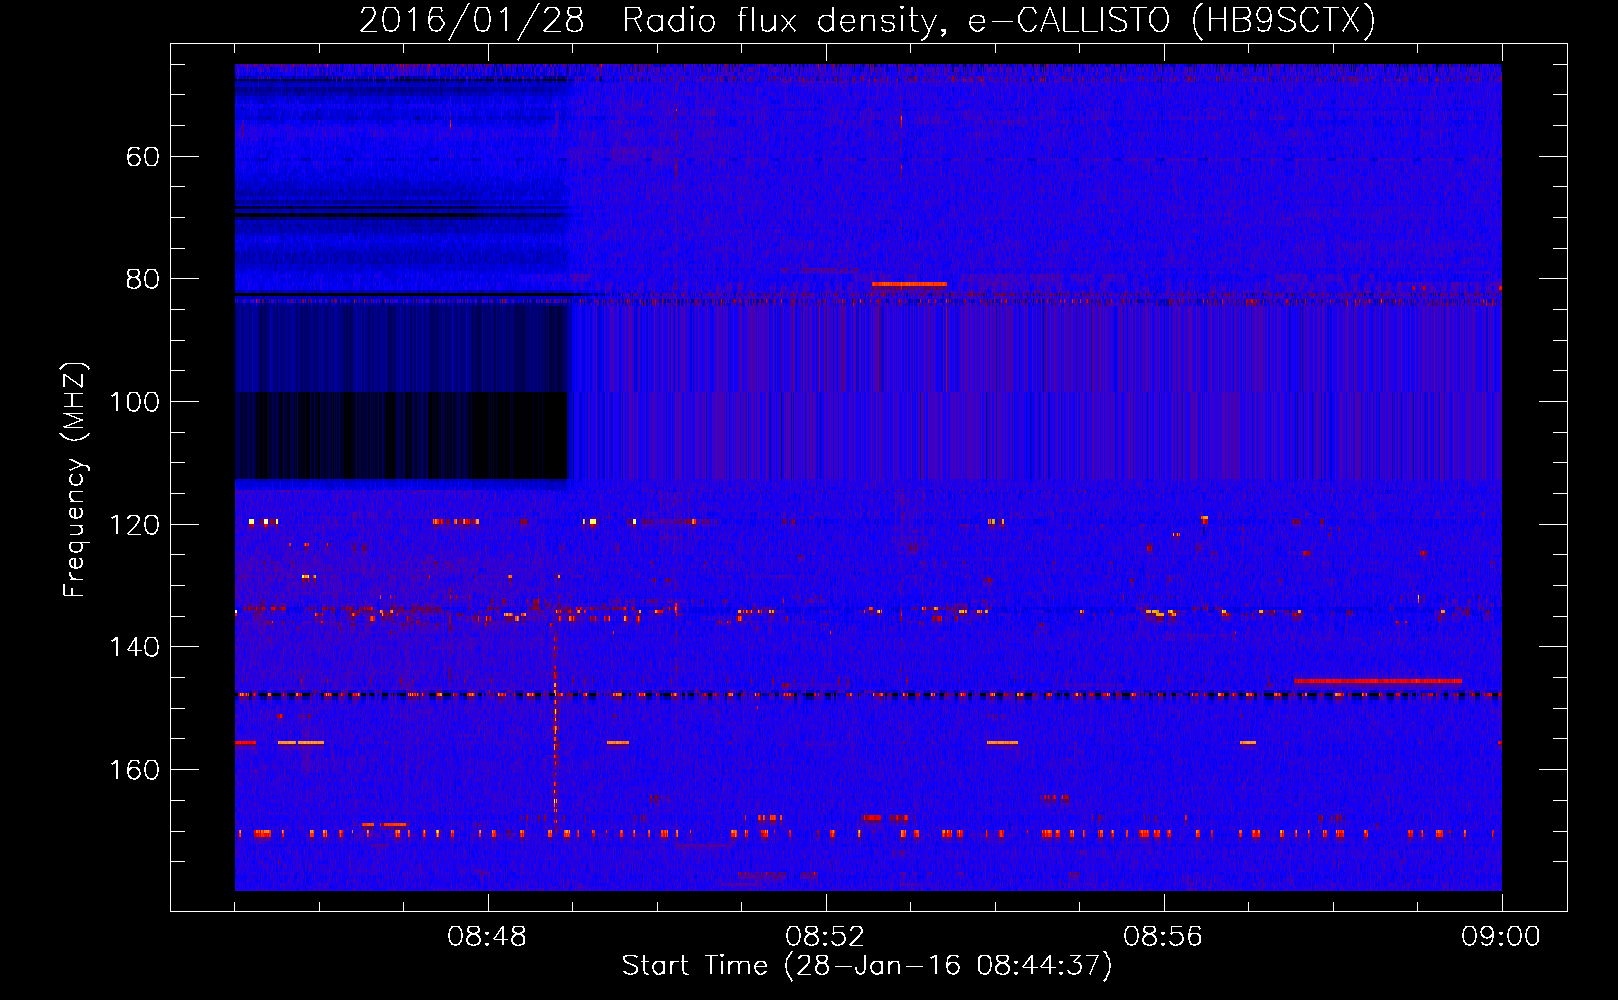Screen dimensions: 1618x1000
Task: Click the long red emission bar near 145 MHz
Action: [1378, 681]
